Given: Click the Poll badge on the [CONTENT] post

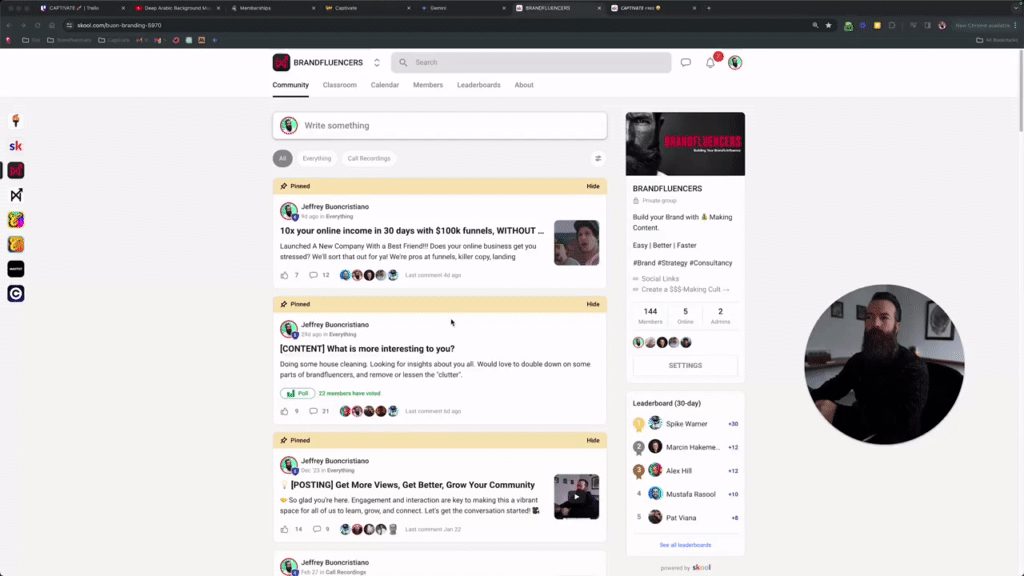Looking at the screenshot, I should (298, 393).
